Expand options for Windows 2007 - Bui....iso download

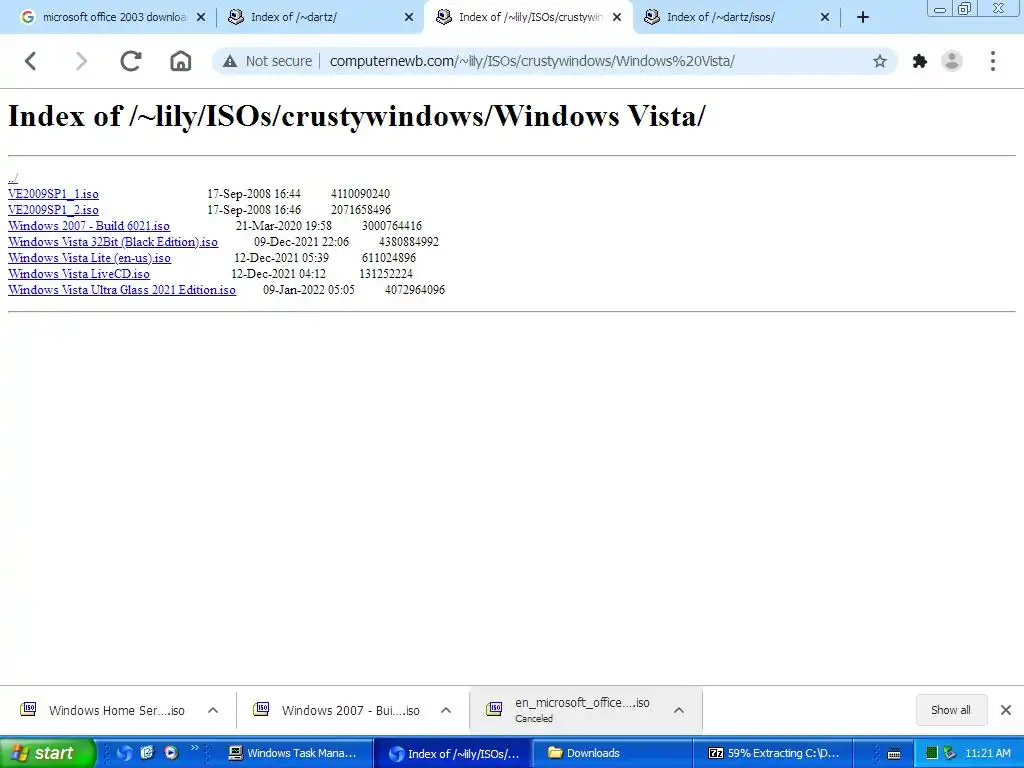coord(446,711)
